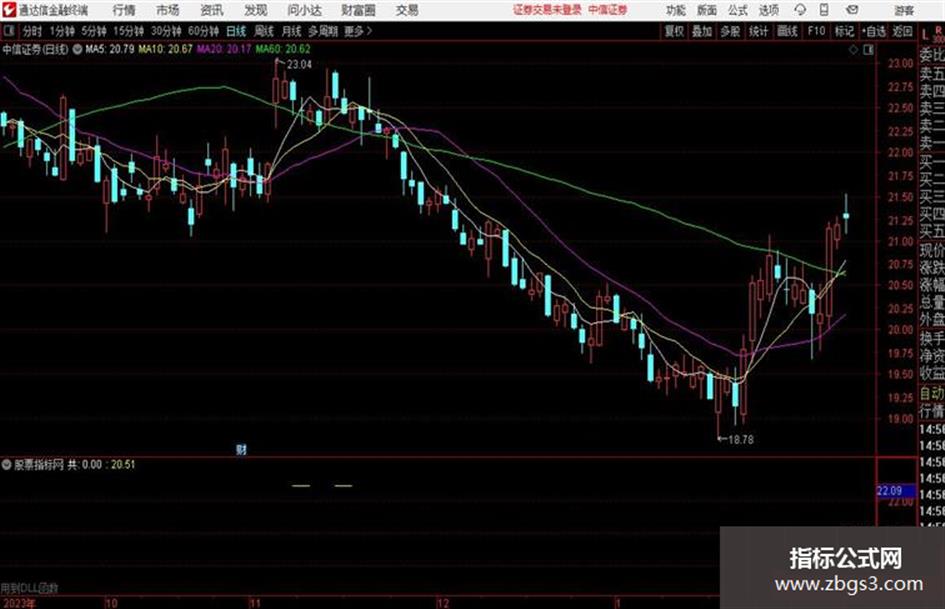Open the 行情 menu

pos(124,10)
